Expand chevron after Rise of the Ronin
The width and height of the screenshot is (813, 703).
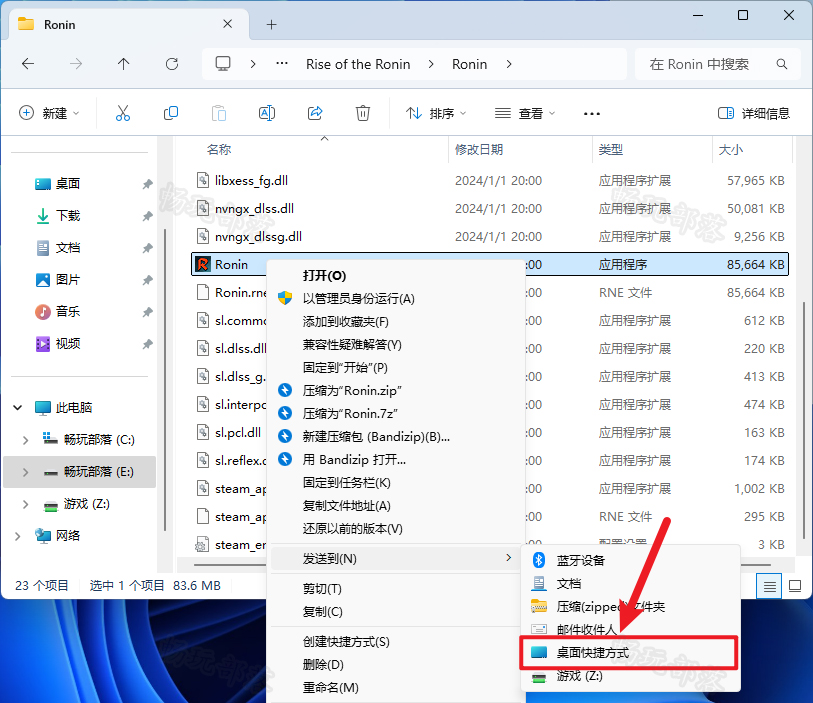point(431,64)
